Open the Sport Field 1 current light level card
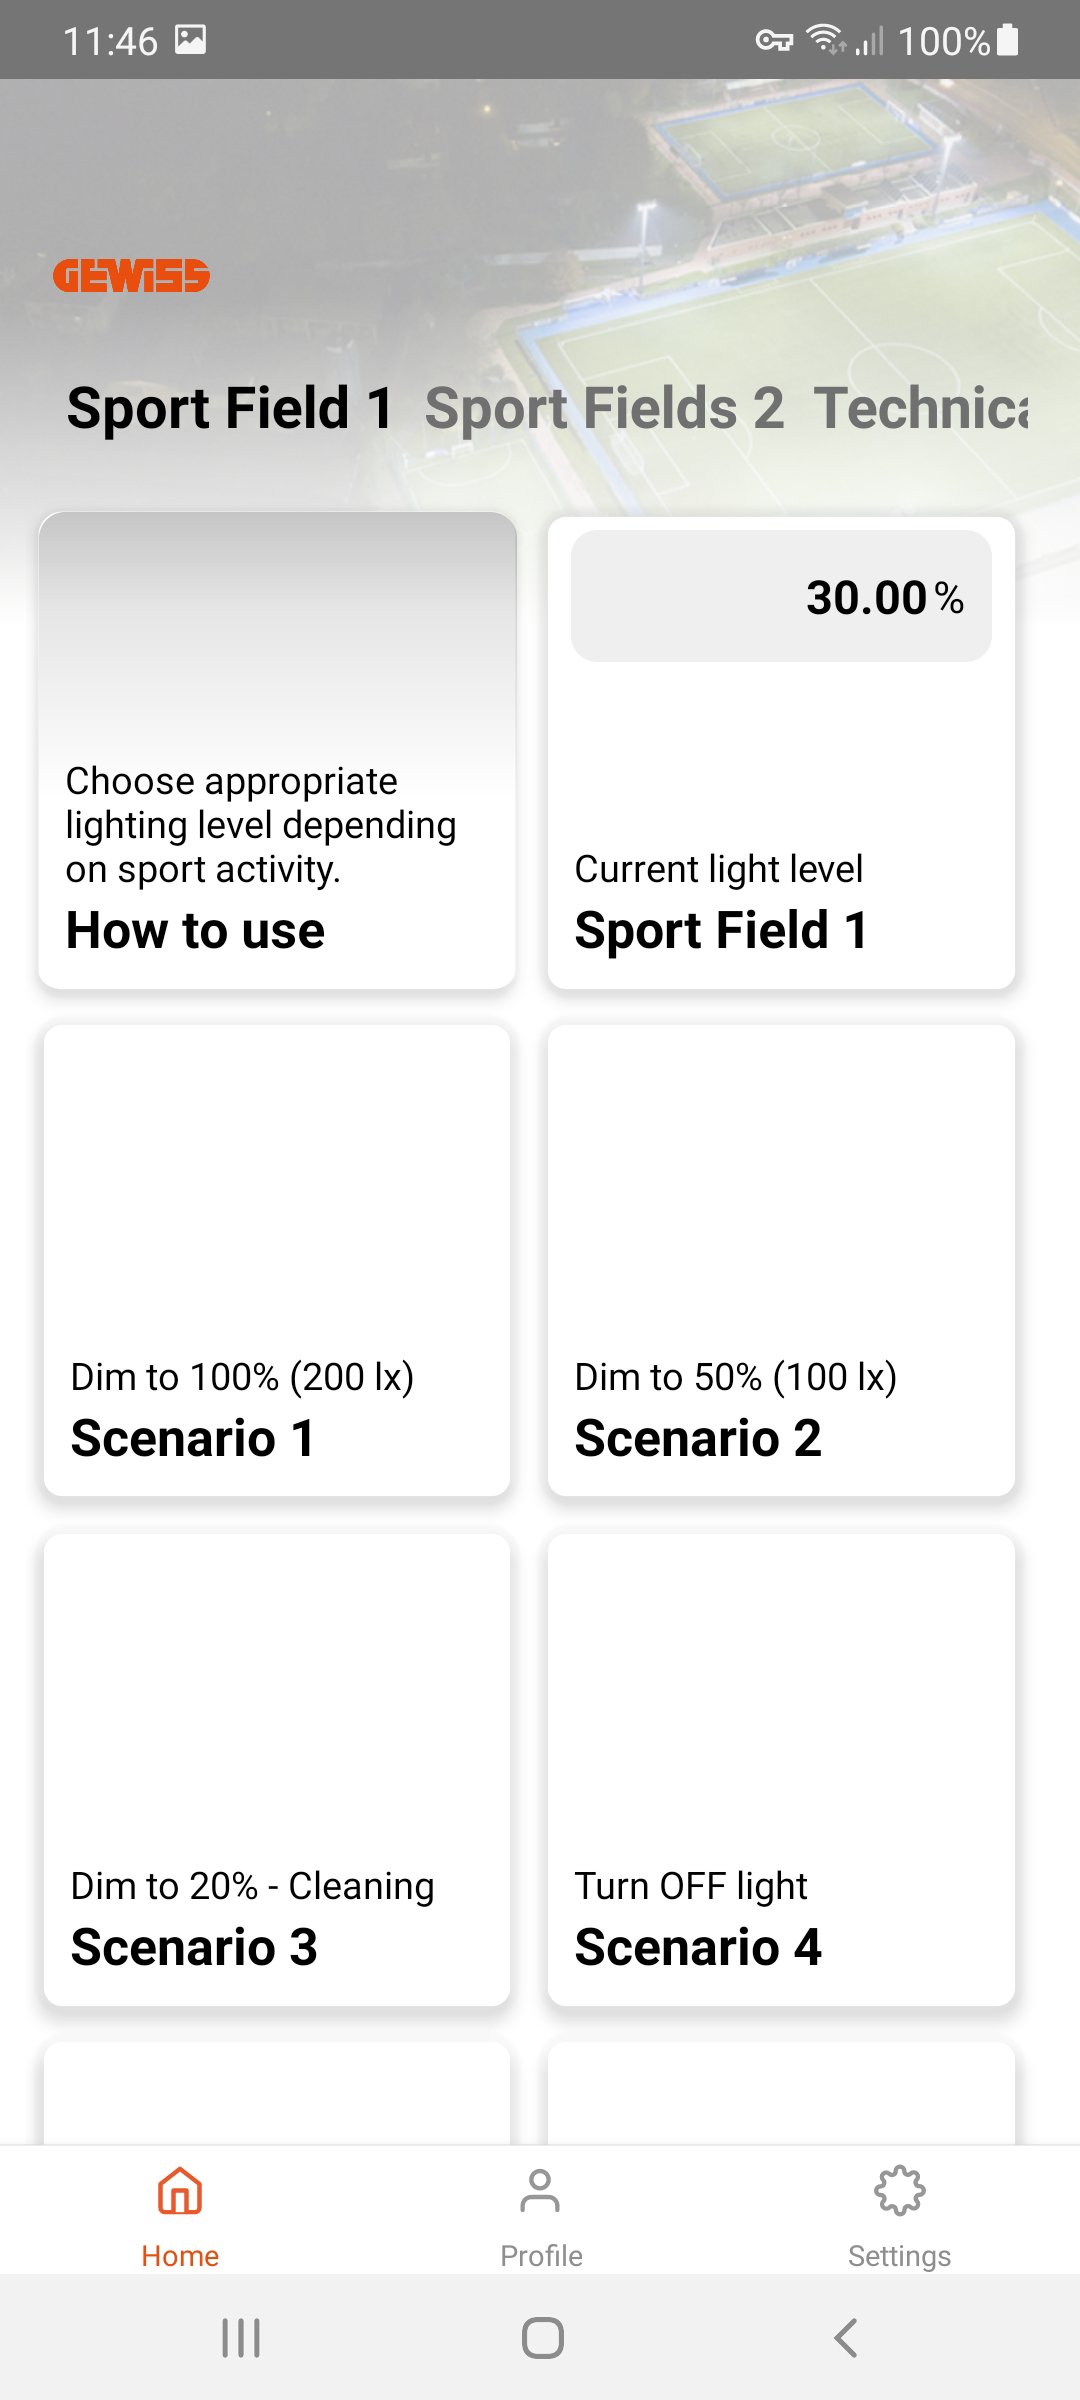The width and height of the screenshot is (1080, 2400). pyautogui.click(x=781, y=753)
